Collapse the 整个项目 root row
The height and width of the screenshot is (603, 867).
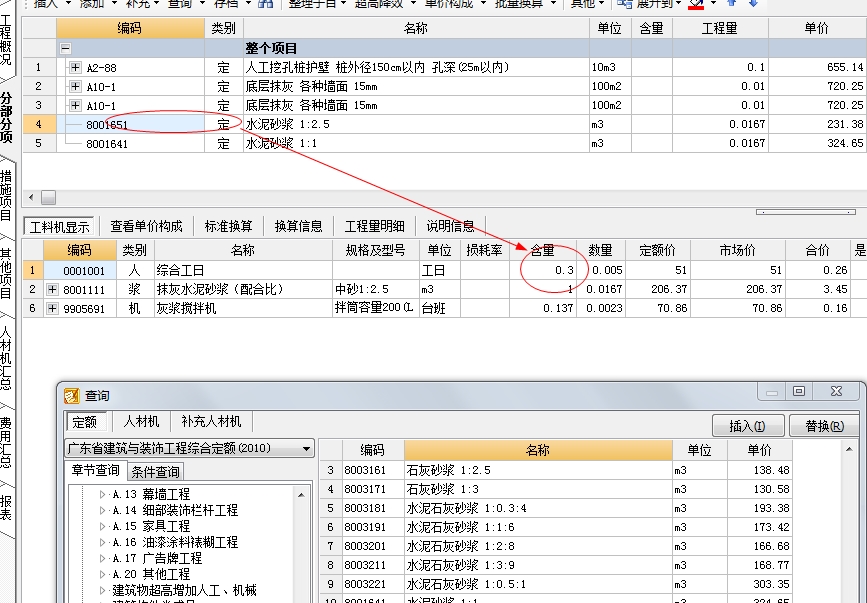coord(65,49)
